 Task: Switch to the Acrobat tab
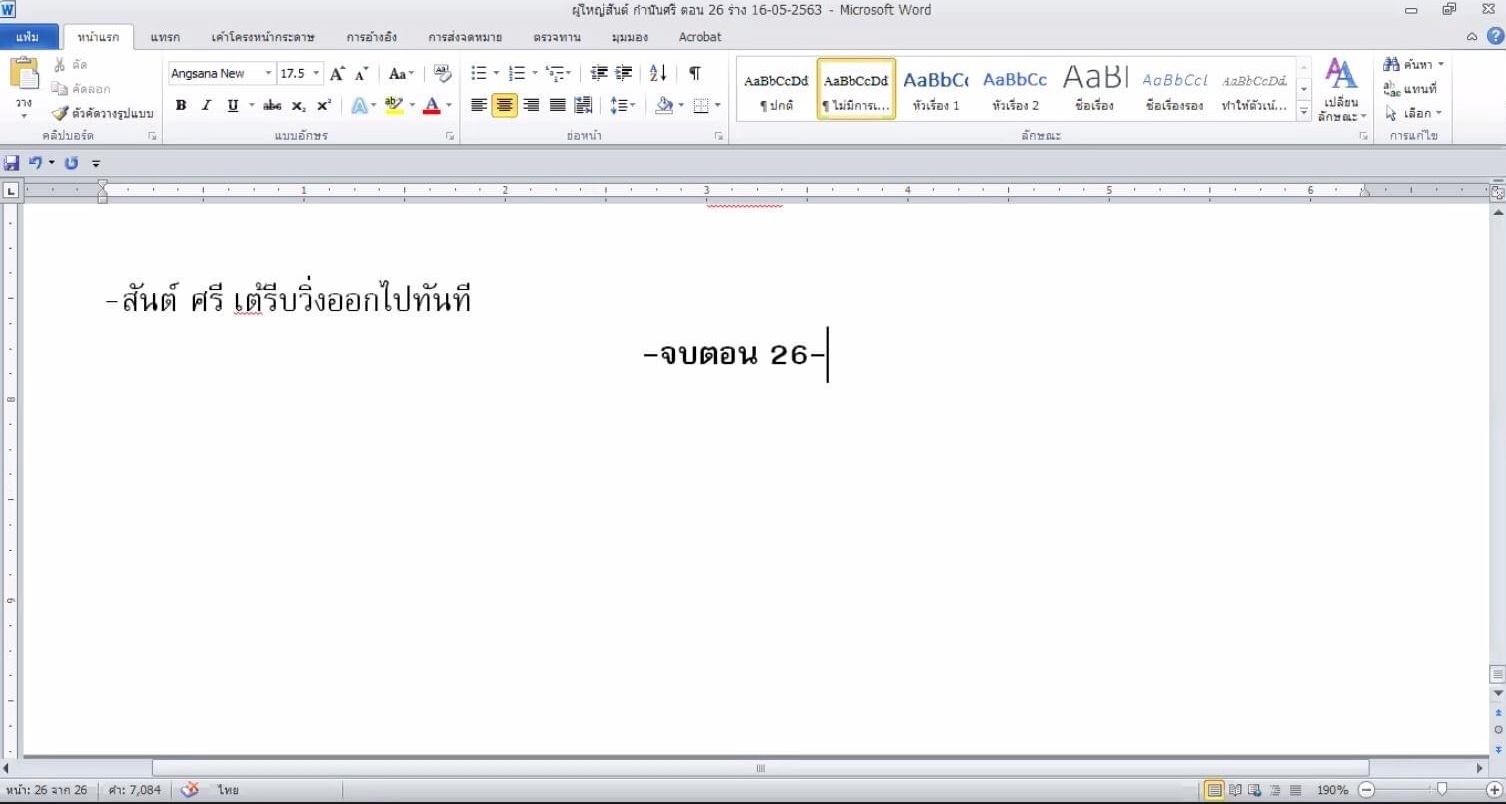(700, 37)
